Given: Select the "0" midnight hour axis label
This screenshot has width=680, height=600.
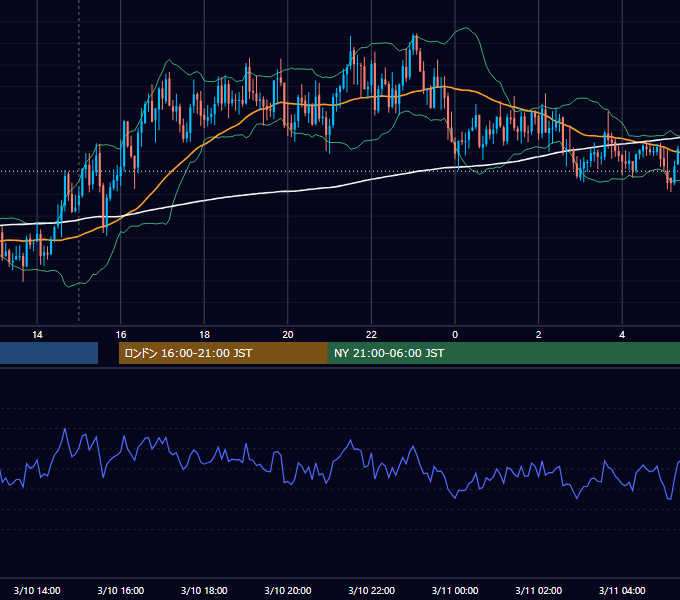Looking at the screenshot, I should point(455,335).
